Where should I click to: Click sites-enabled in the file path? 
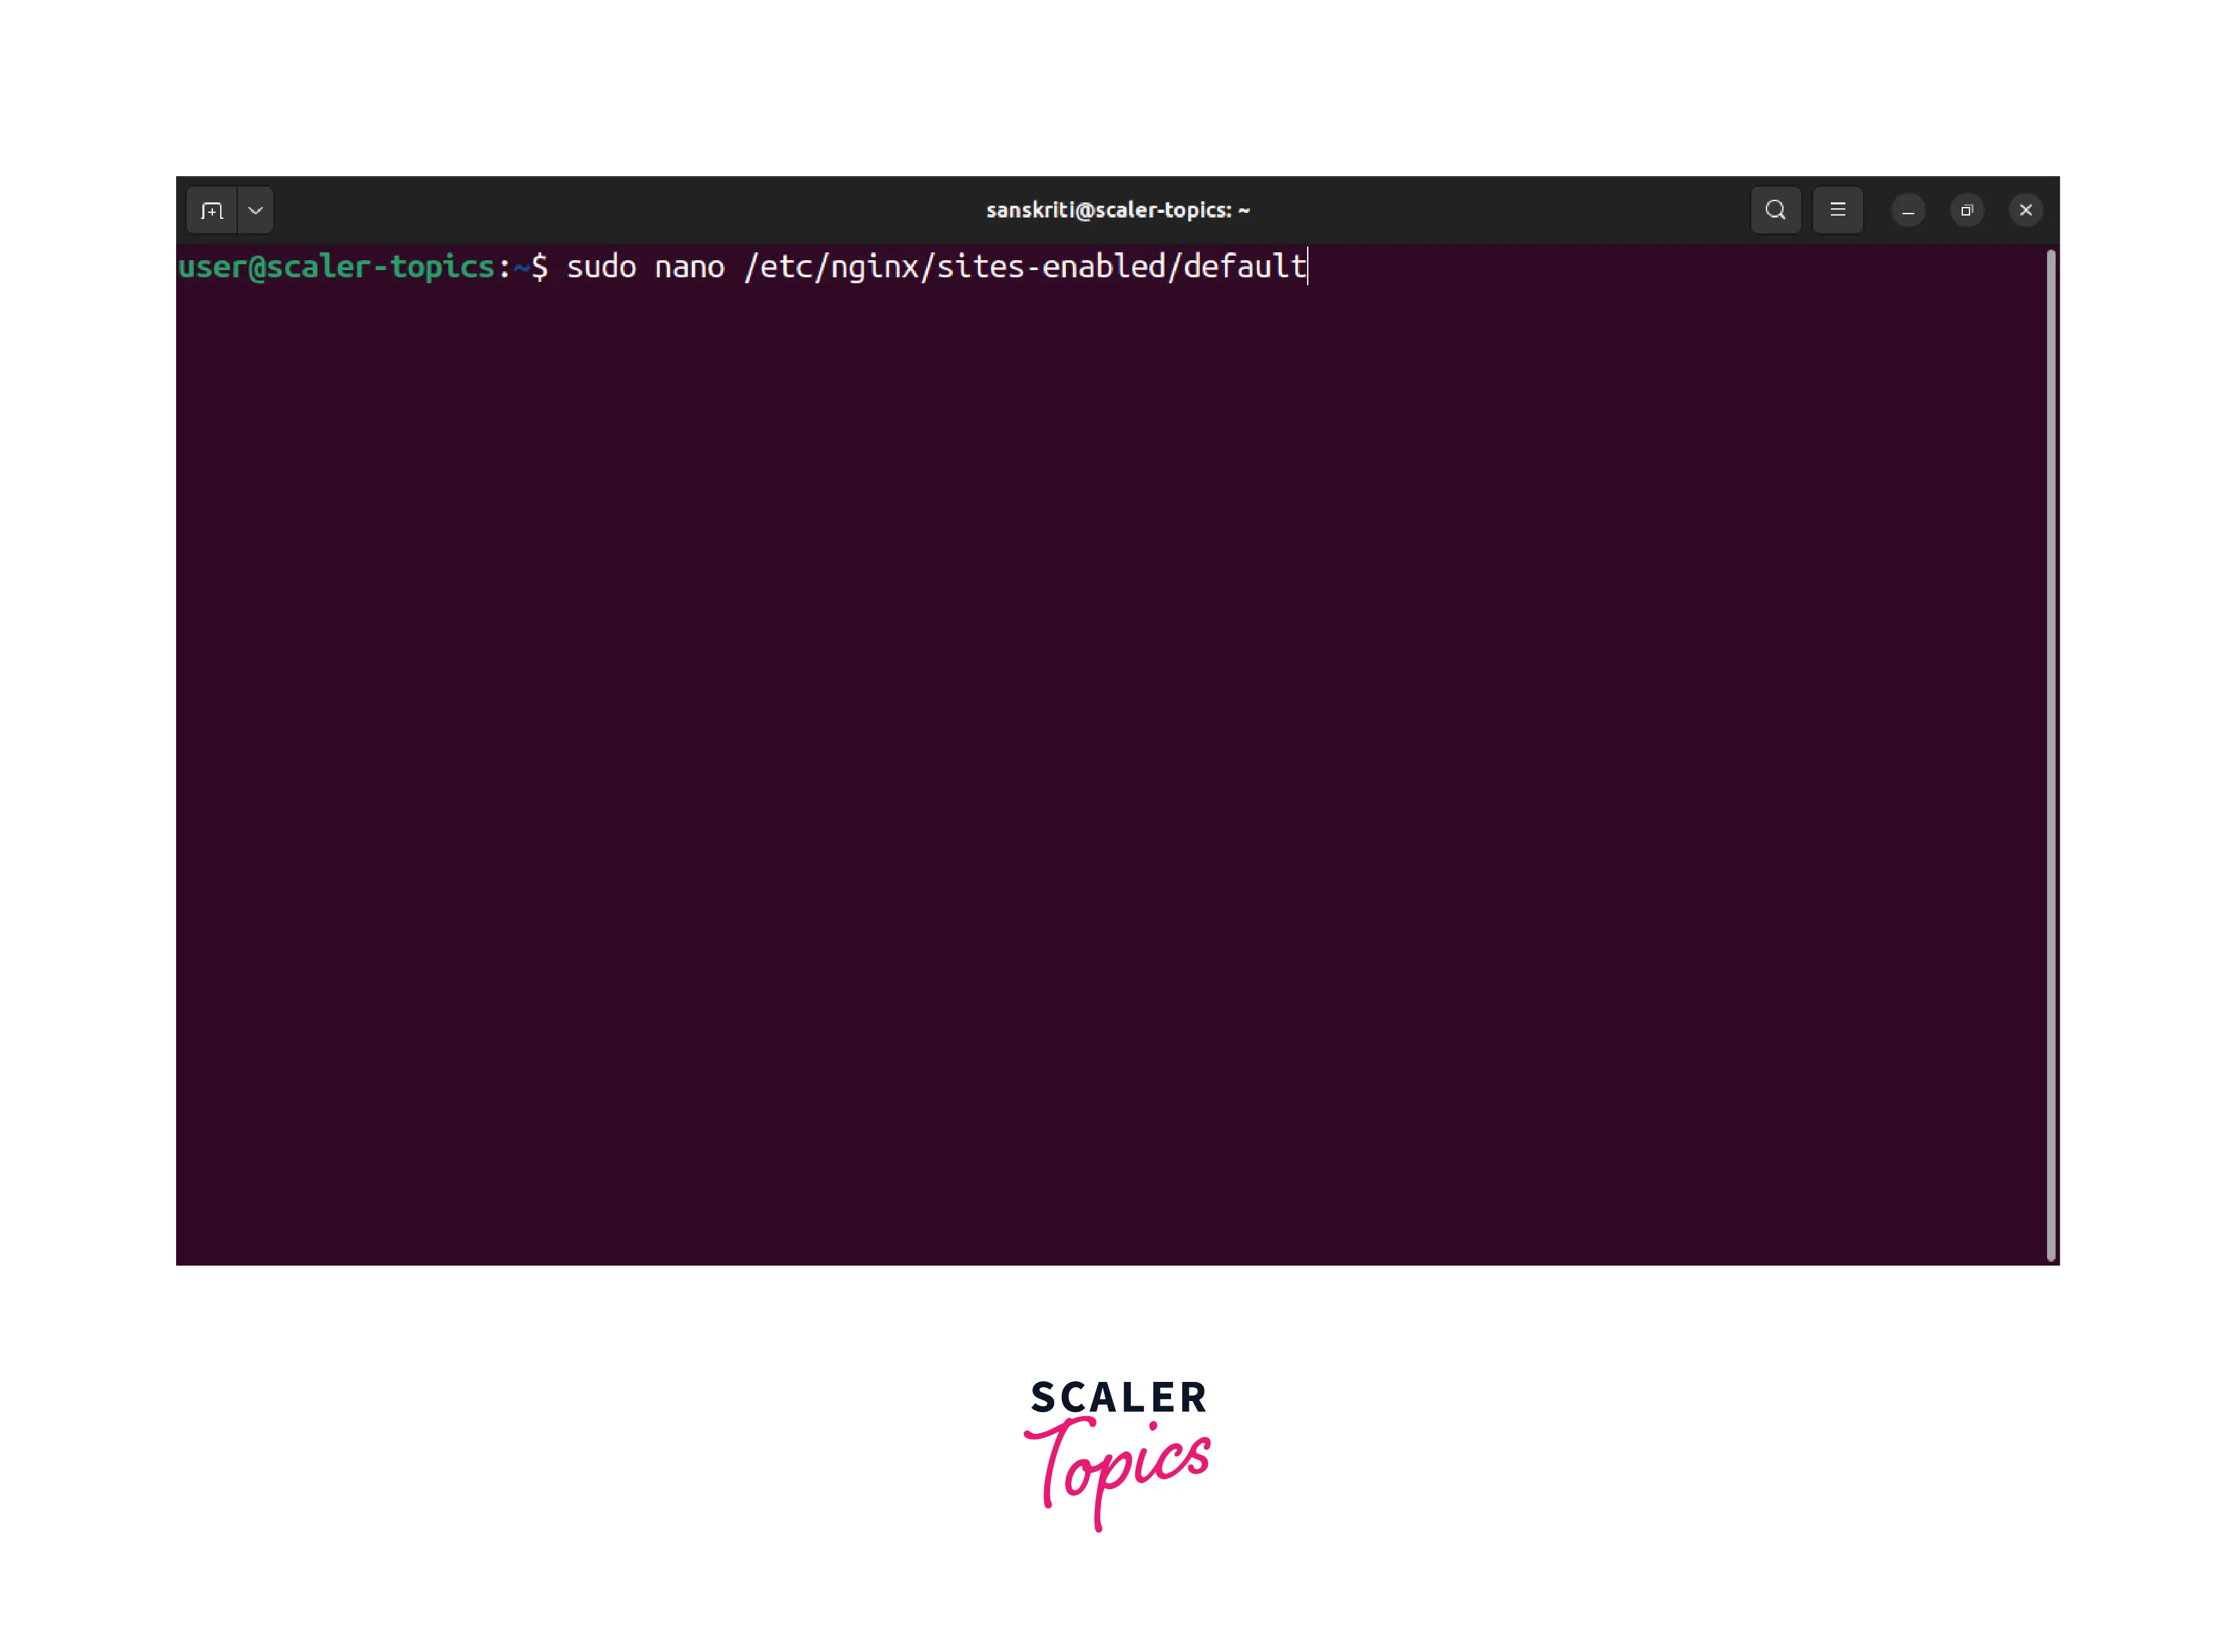click(x=1050, y=267)
